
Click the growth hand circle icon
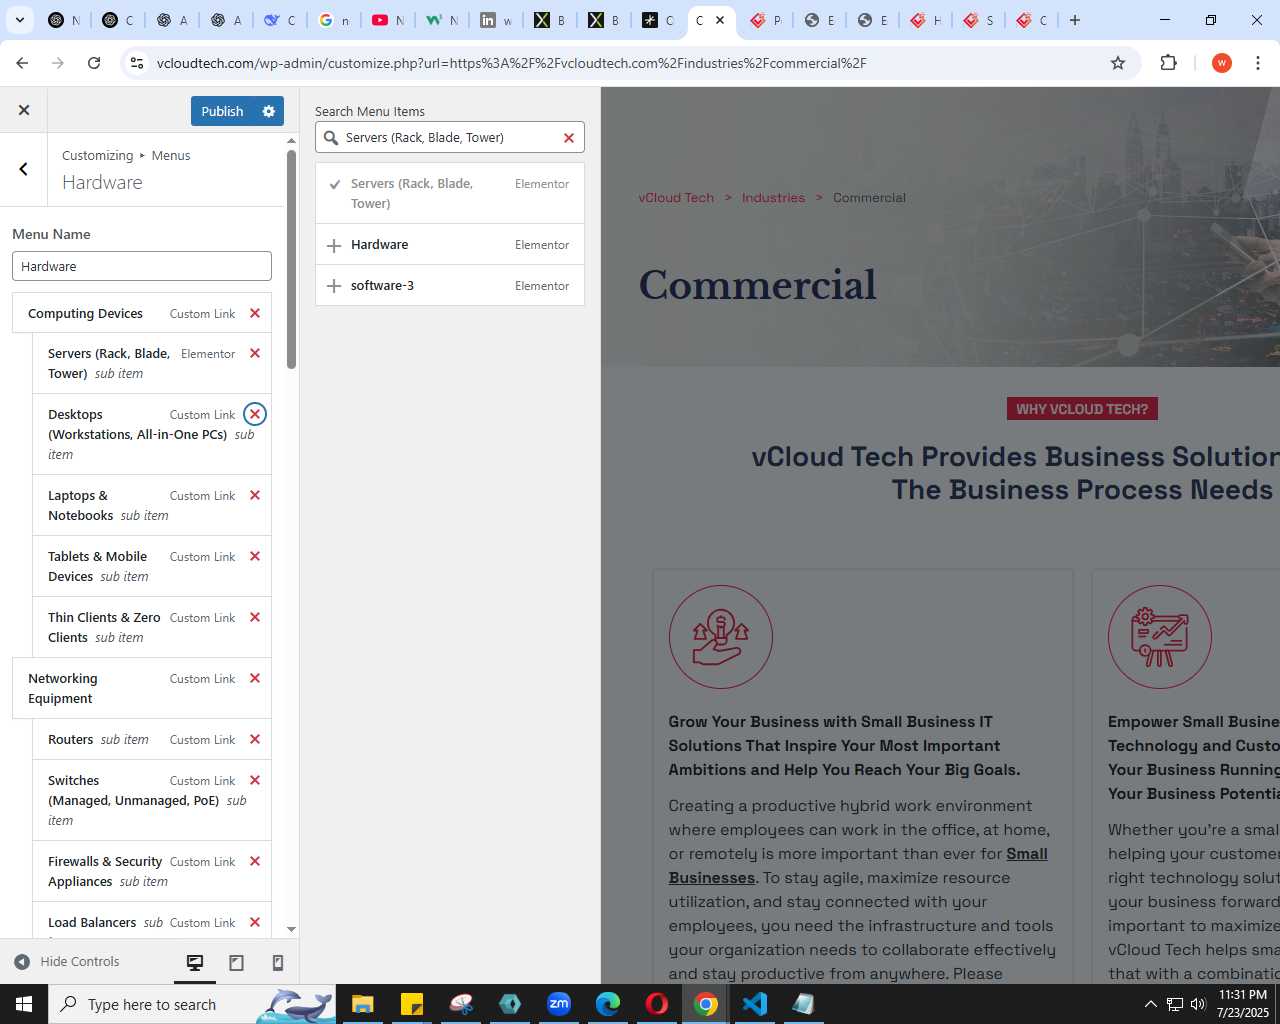(x=720, y=637)
